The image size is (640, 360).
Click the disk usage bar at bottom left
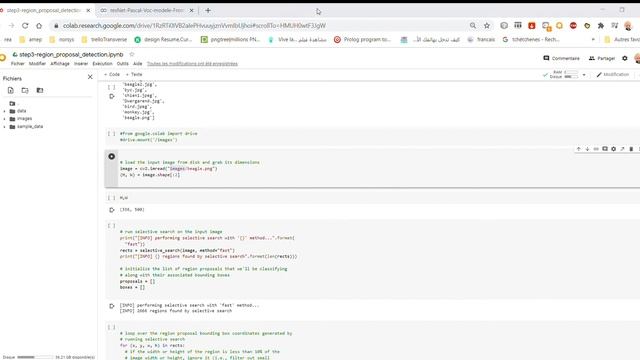[35, 357]
